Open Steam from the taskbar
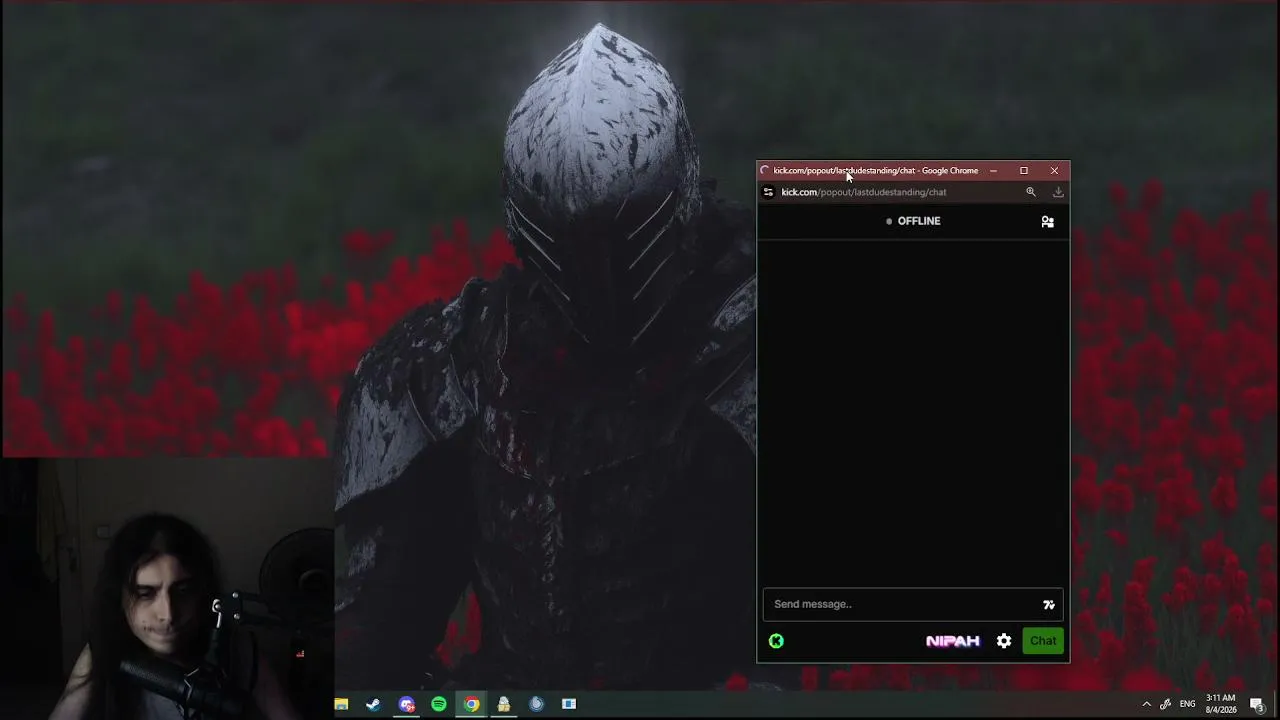This screenshot has height=720, width=1280. coord(373,704)
